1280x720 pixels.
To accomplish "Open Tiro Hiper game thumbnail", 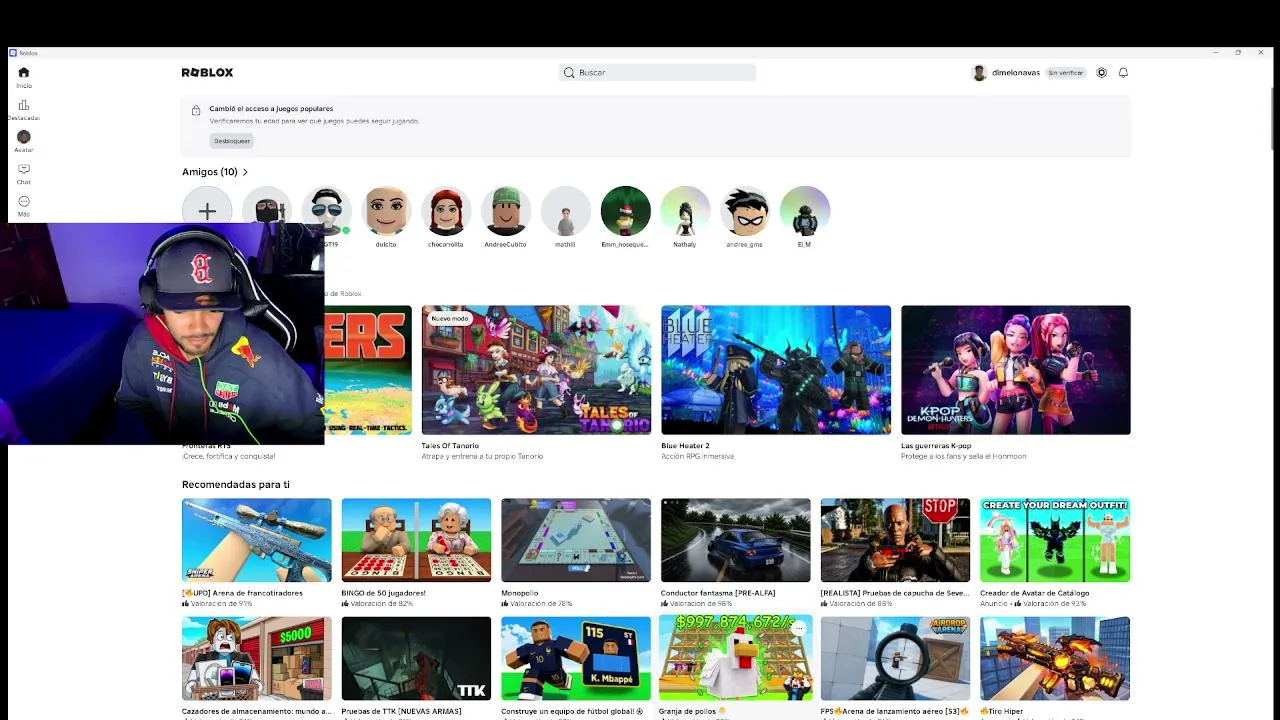I will click(x=1055, y=659).
